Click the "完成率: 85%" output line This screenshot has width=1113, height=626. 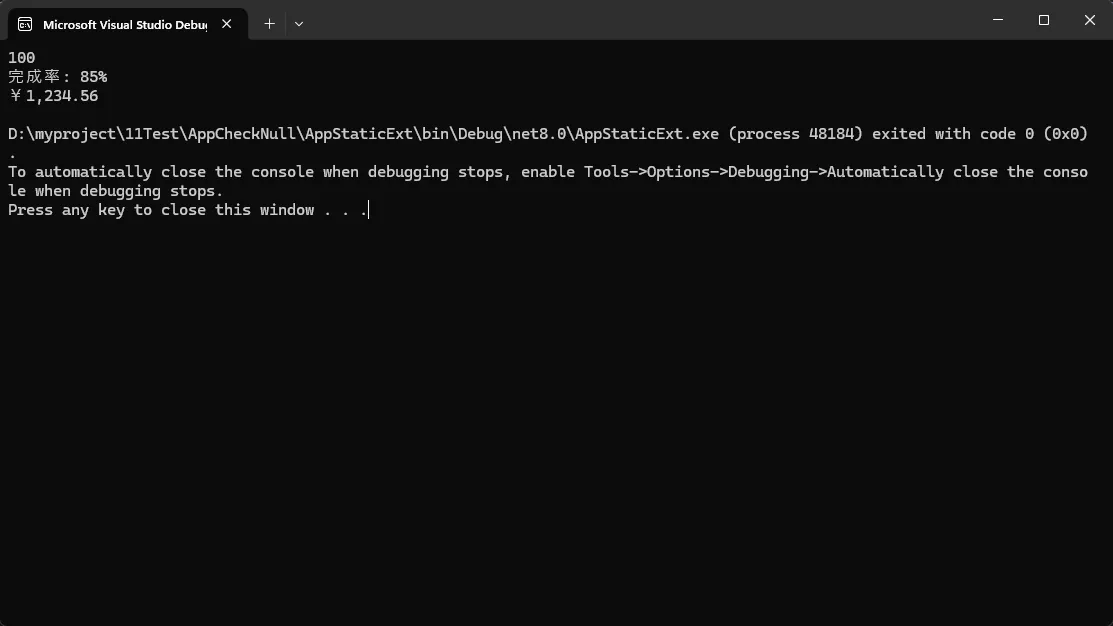click(x=57, y=77)
